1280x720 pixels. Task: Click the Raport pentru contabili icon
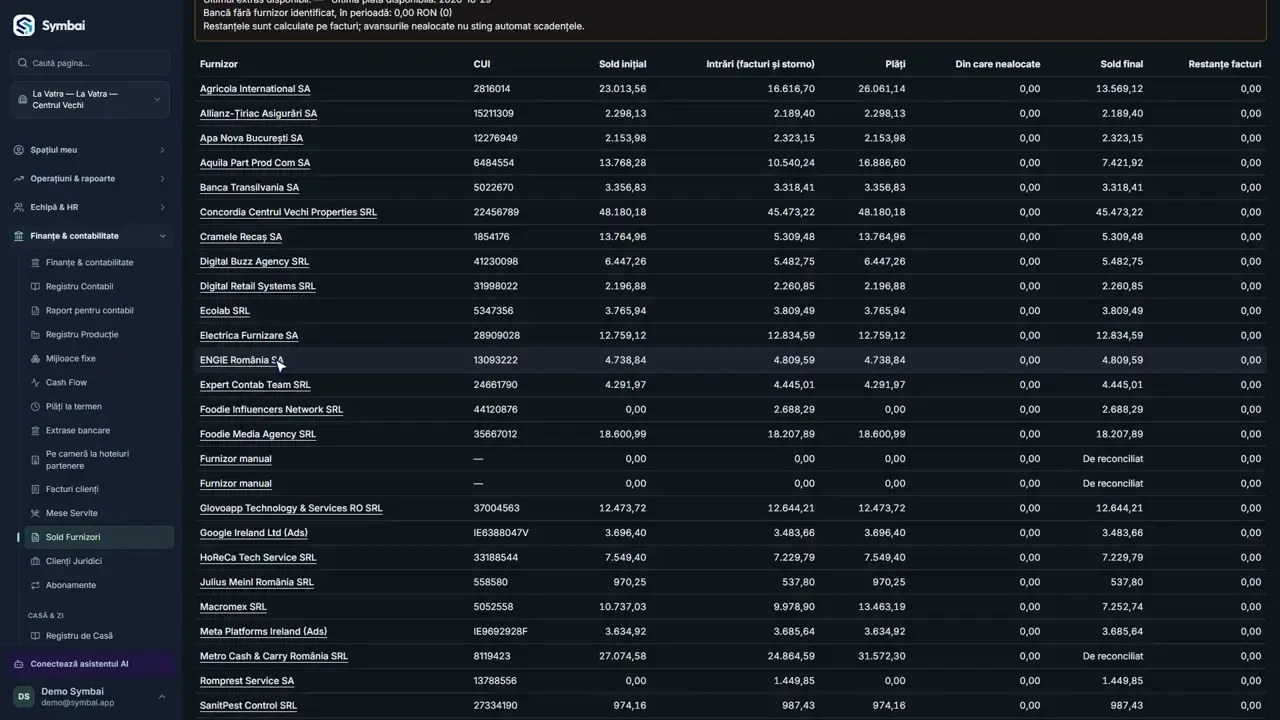[36, 311]
